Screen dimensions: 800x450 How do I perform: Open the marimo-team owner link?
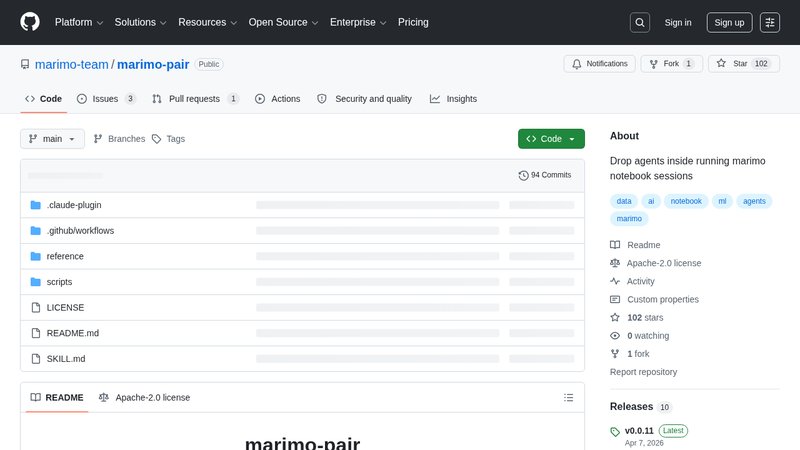click(x=72, y=65)
